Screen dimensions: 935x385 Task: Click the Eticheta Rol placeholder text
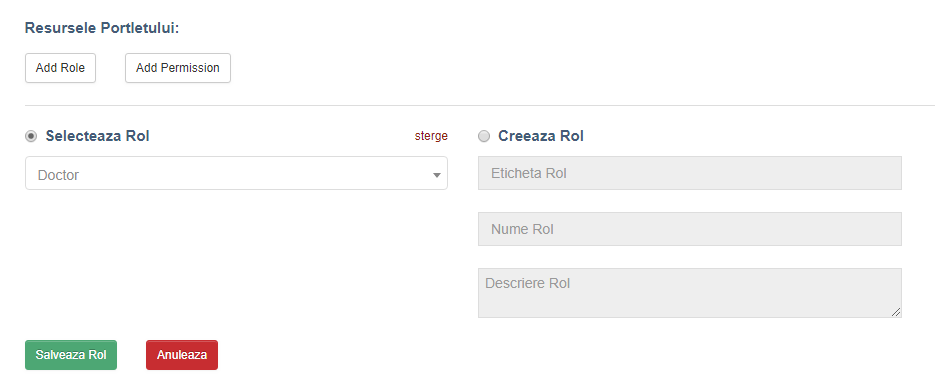528,173
